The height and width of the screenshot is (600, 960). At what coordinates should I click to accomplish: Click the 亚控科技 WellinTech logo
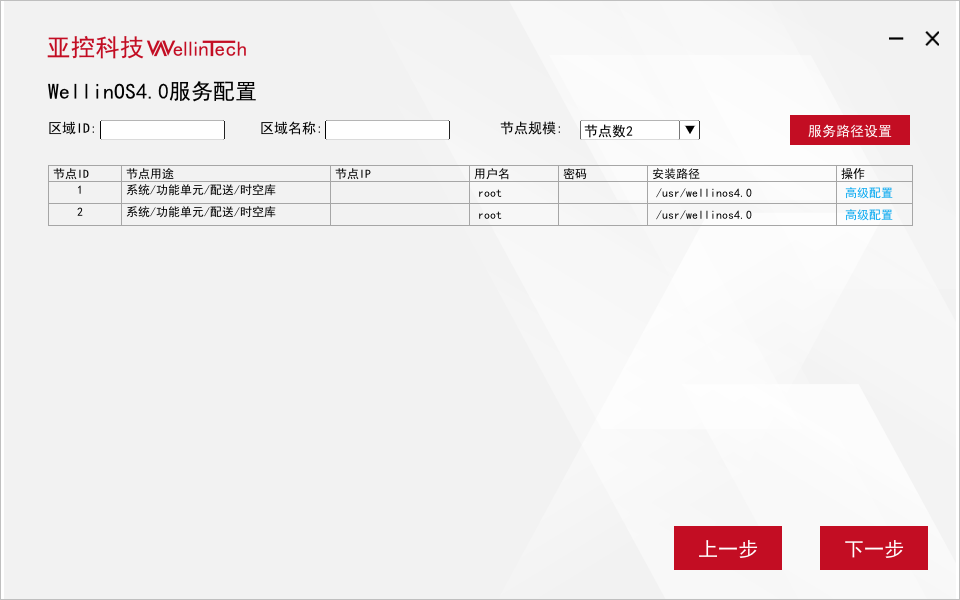coord(147,48)
